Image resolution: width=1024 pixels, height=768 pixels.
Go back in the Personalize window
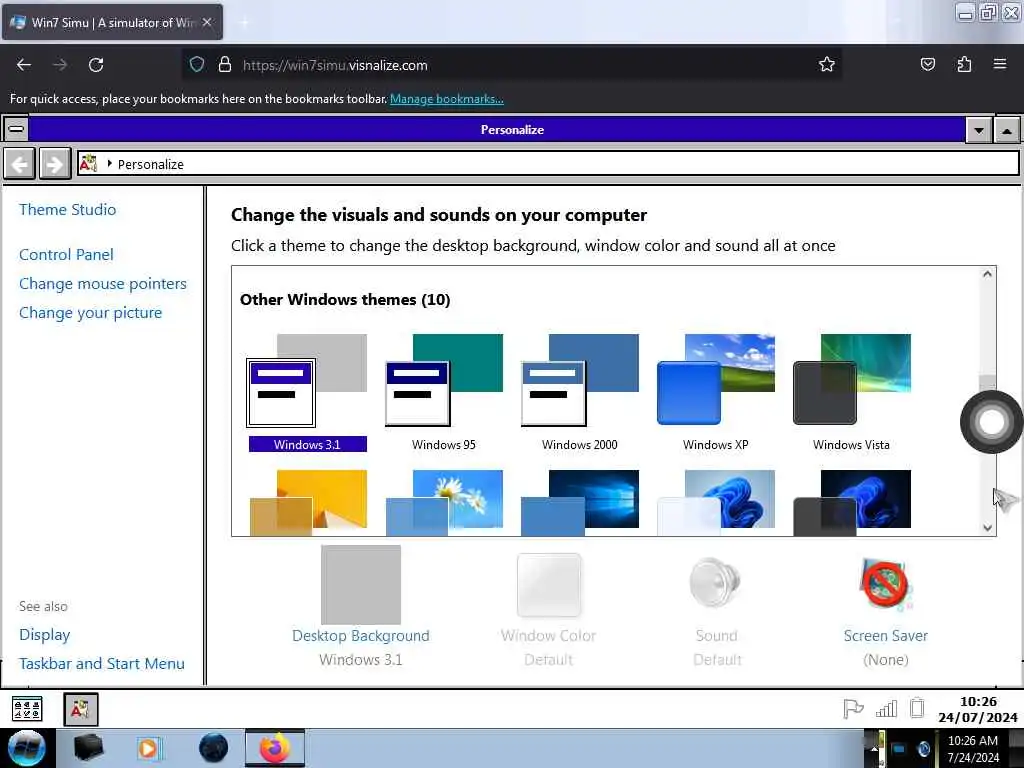(x=20, y=163)
